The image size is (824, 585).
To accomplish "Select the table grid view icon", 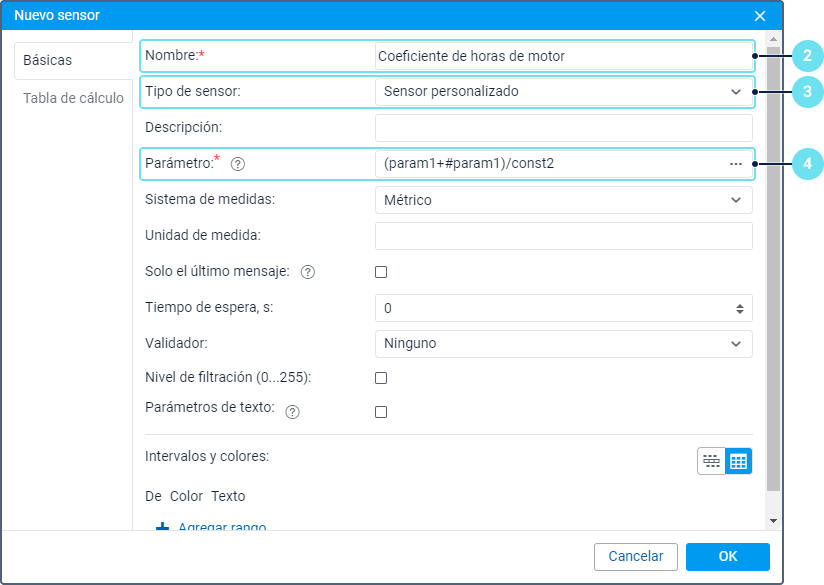I will [738, 461].
